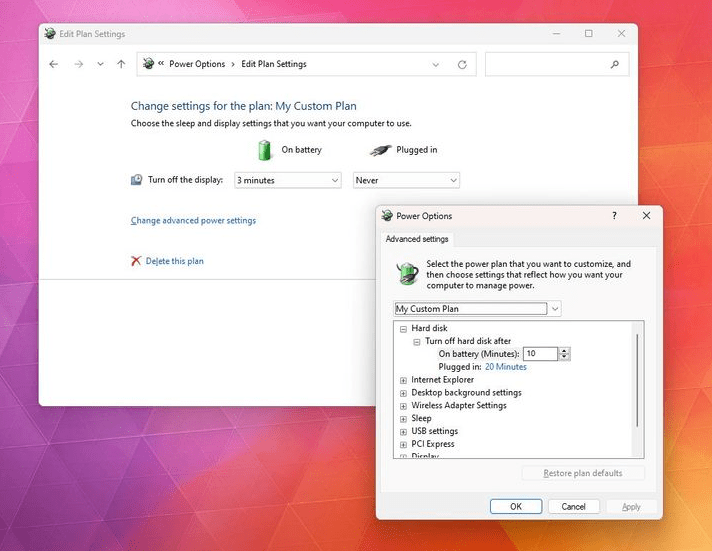
Task: Expand Wireless Adapter Settings node
Action: 403,406
